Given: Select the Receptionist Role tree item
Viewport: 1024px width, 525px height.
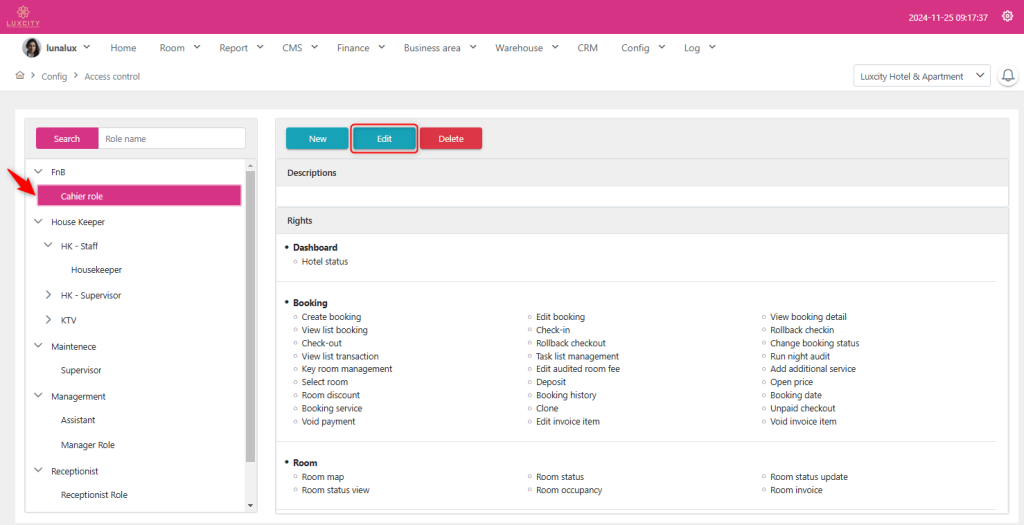Looking at the screenshot, I should pos(94,495).
